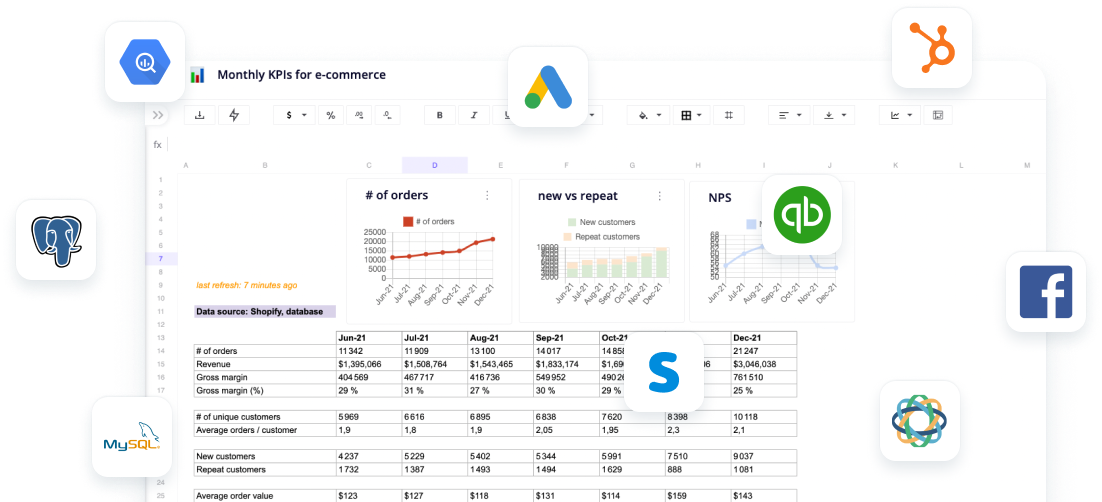1102x502 pixels.
Task: Click the Google BigQuery logo tile
Action: pos(145,62)
